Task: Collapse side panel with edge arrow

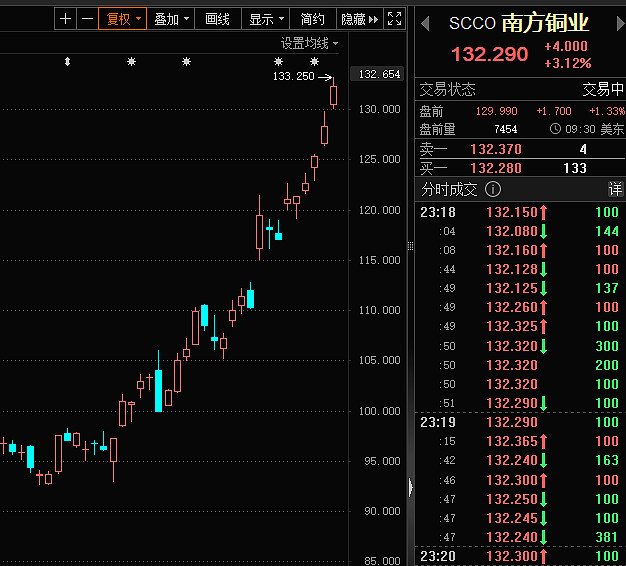Action: [x=411, y=487]
